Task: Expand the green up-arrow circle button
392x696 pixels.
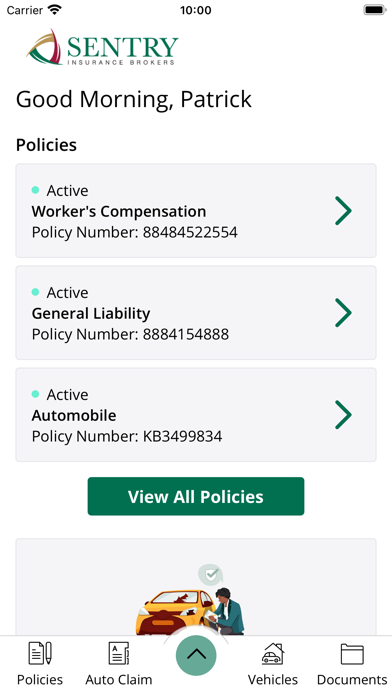Action: tap(196, 655)
